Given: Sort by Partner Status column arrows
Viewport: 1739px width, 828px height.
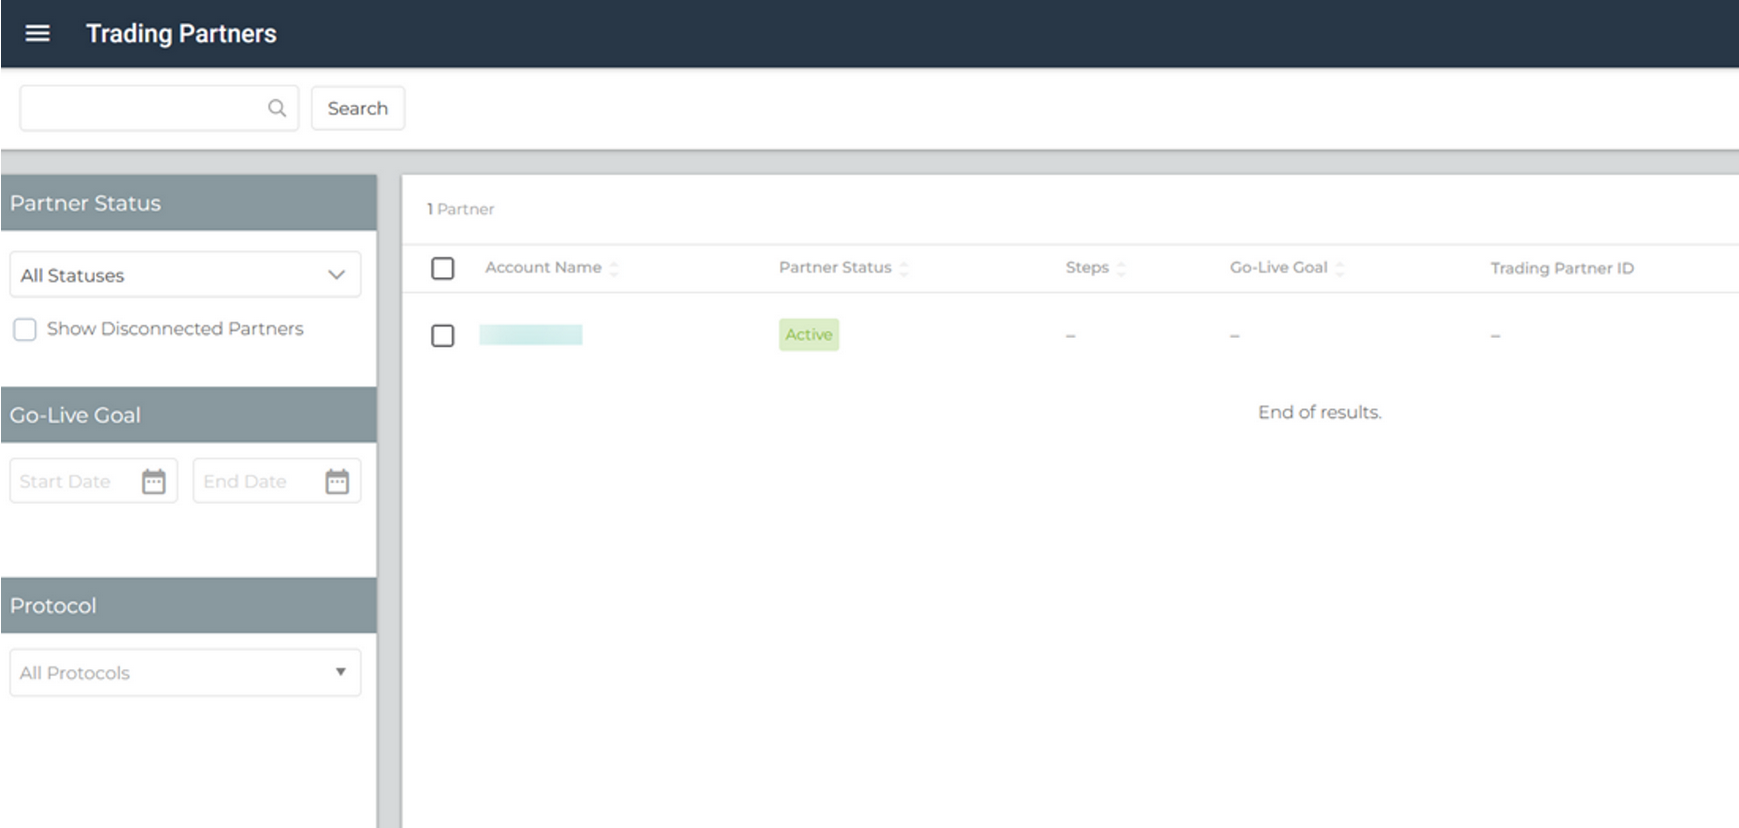Looking at the screenshot, I should tap(904, 268).
